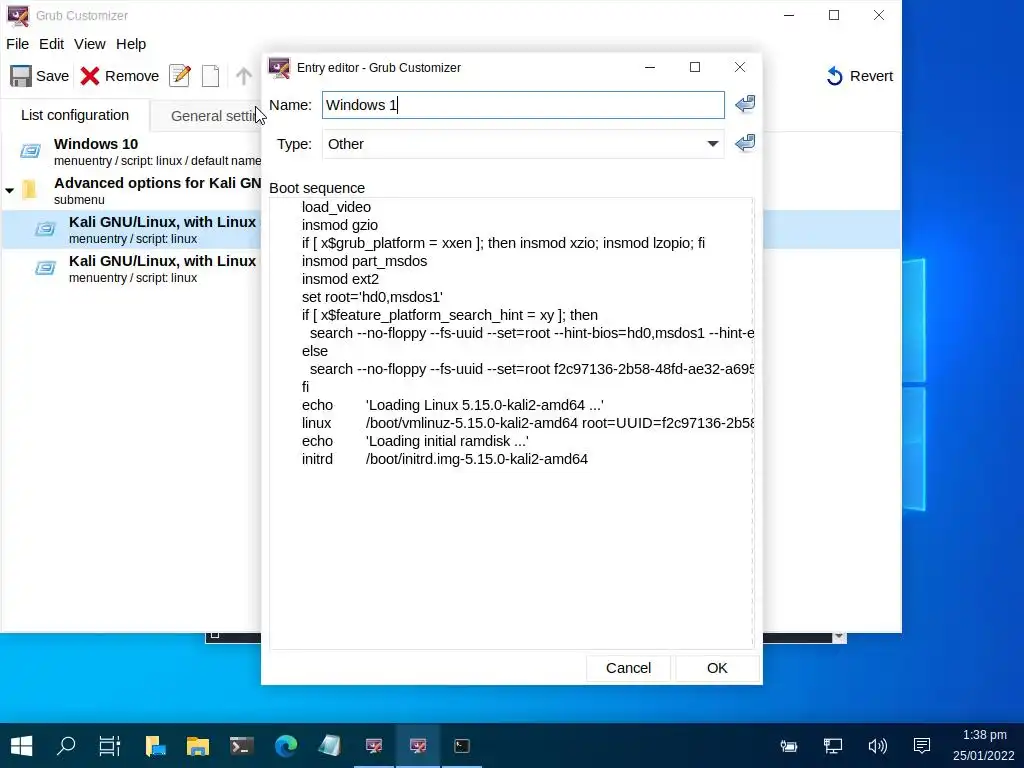Click the line "set root='hd0,msdos1'"
The image size is (1024, 768).
click(x=372, y=297)
